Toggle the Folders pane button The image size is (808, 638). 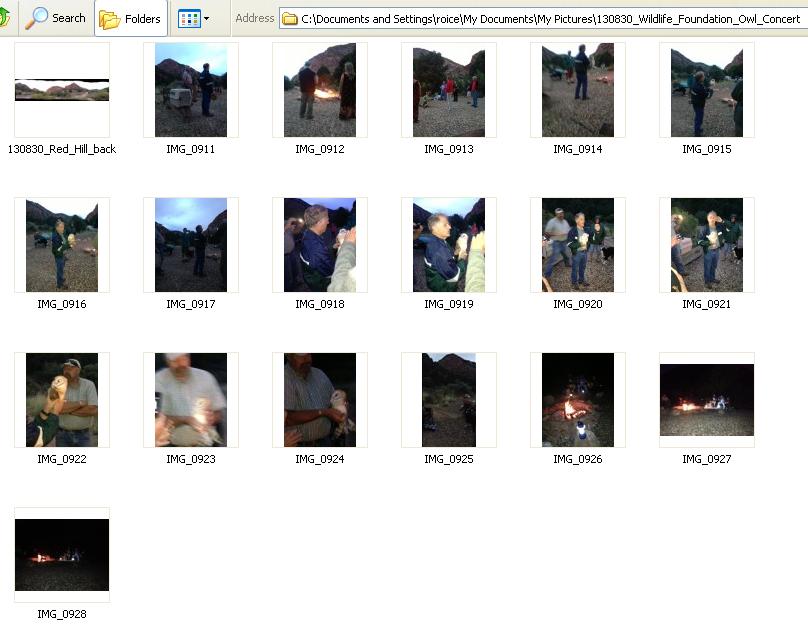(x=131, y=19)
